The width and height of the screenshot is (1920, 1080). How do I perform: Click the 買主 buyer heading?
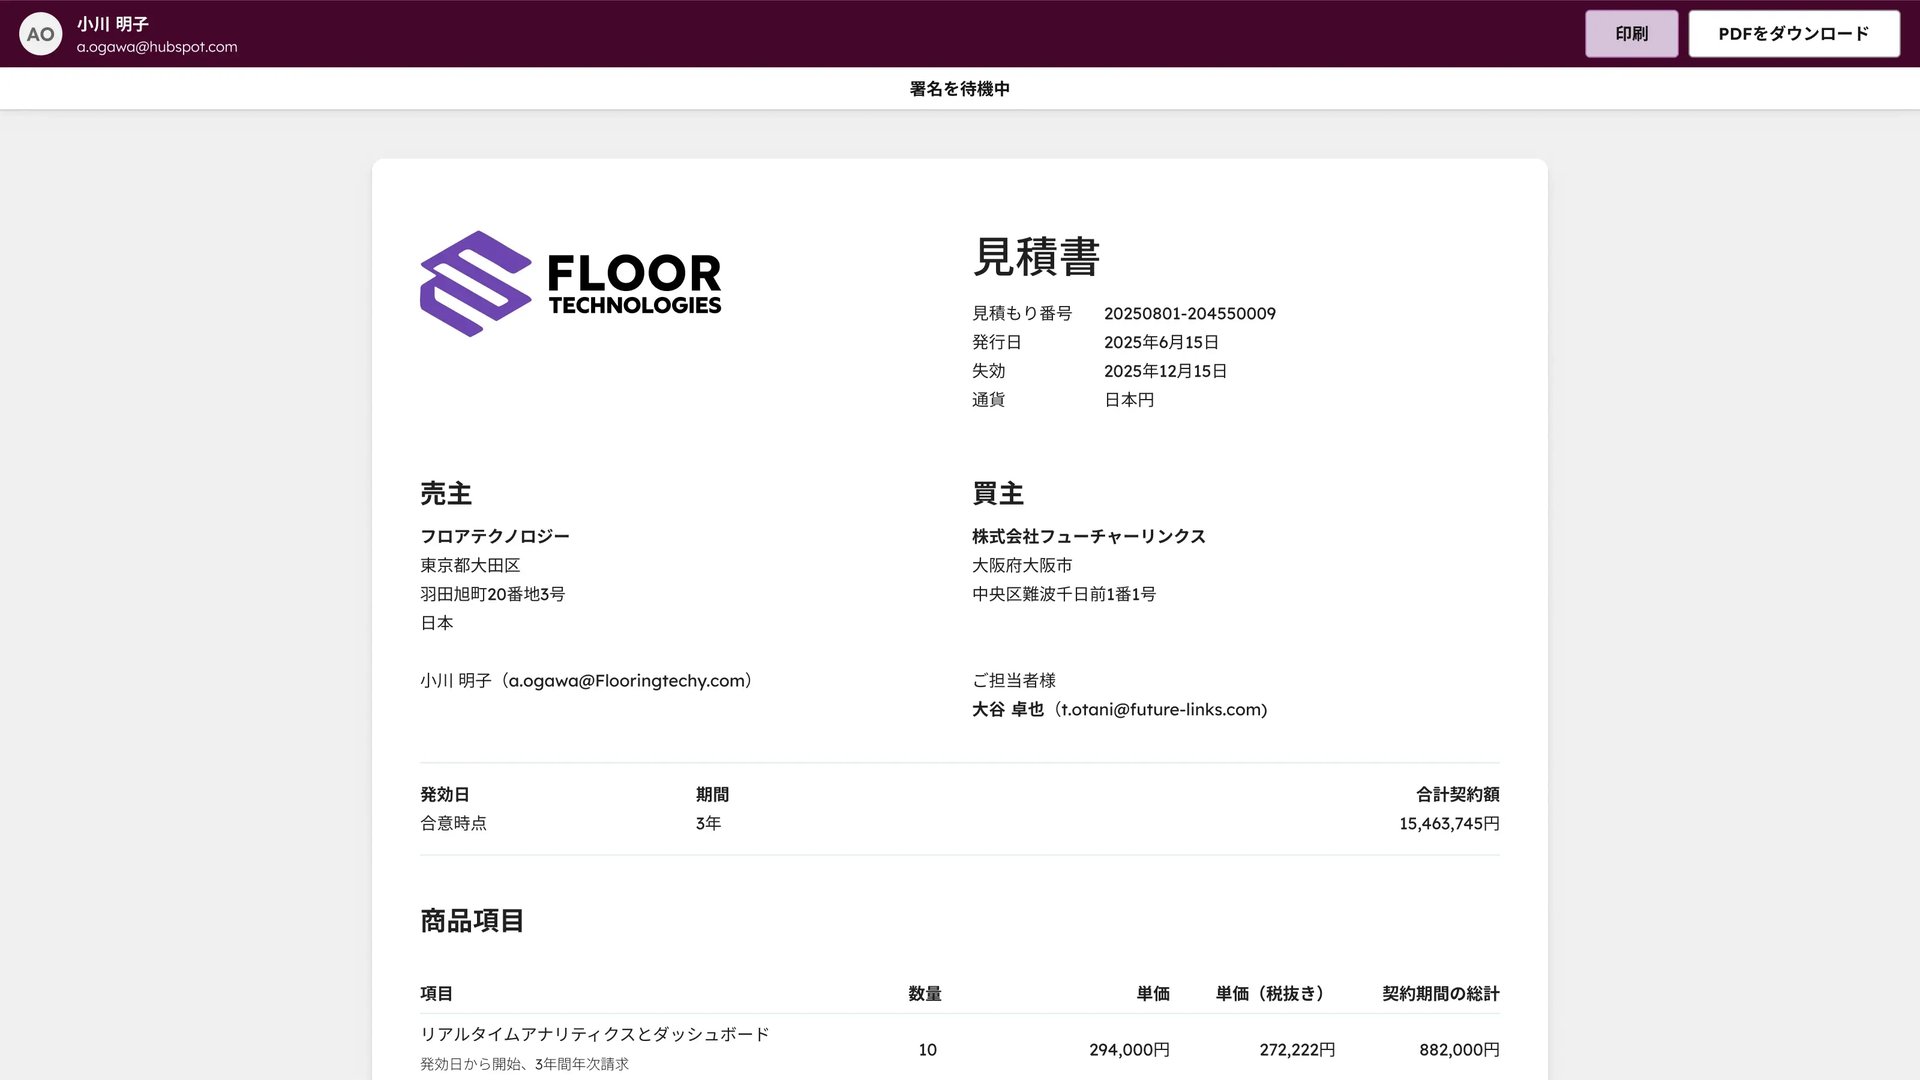997,493
